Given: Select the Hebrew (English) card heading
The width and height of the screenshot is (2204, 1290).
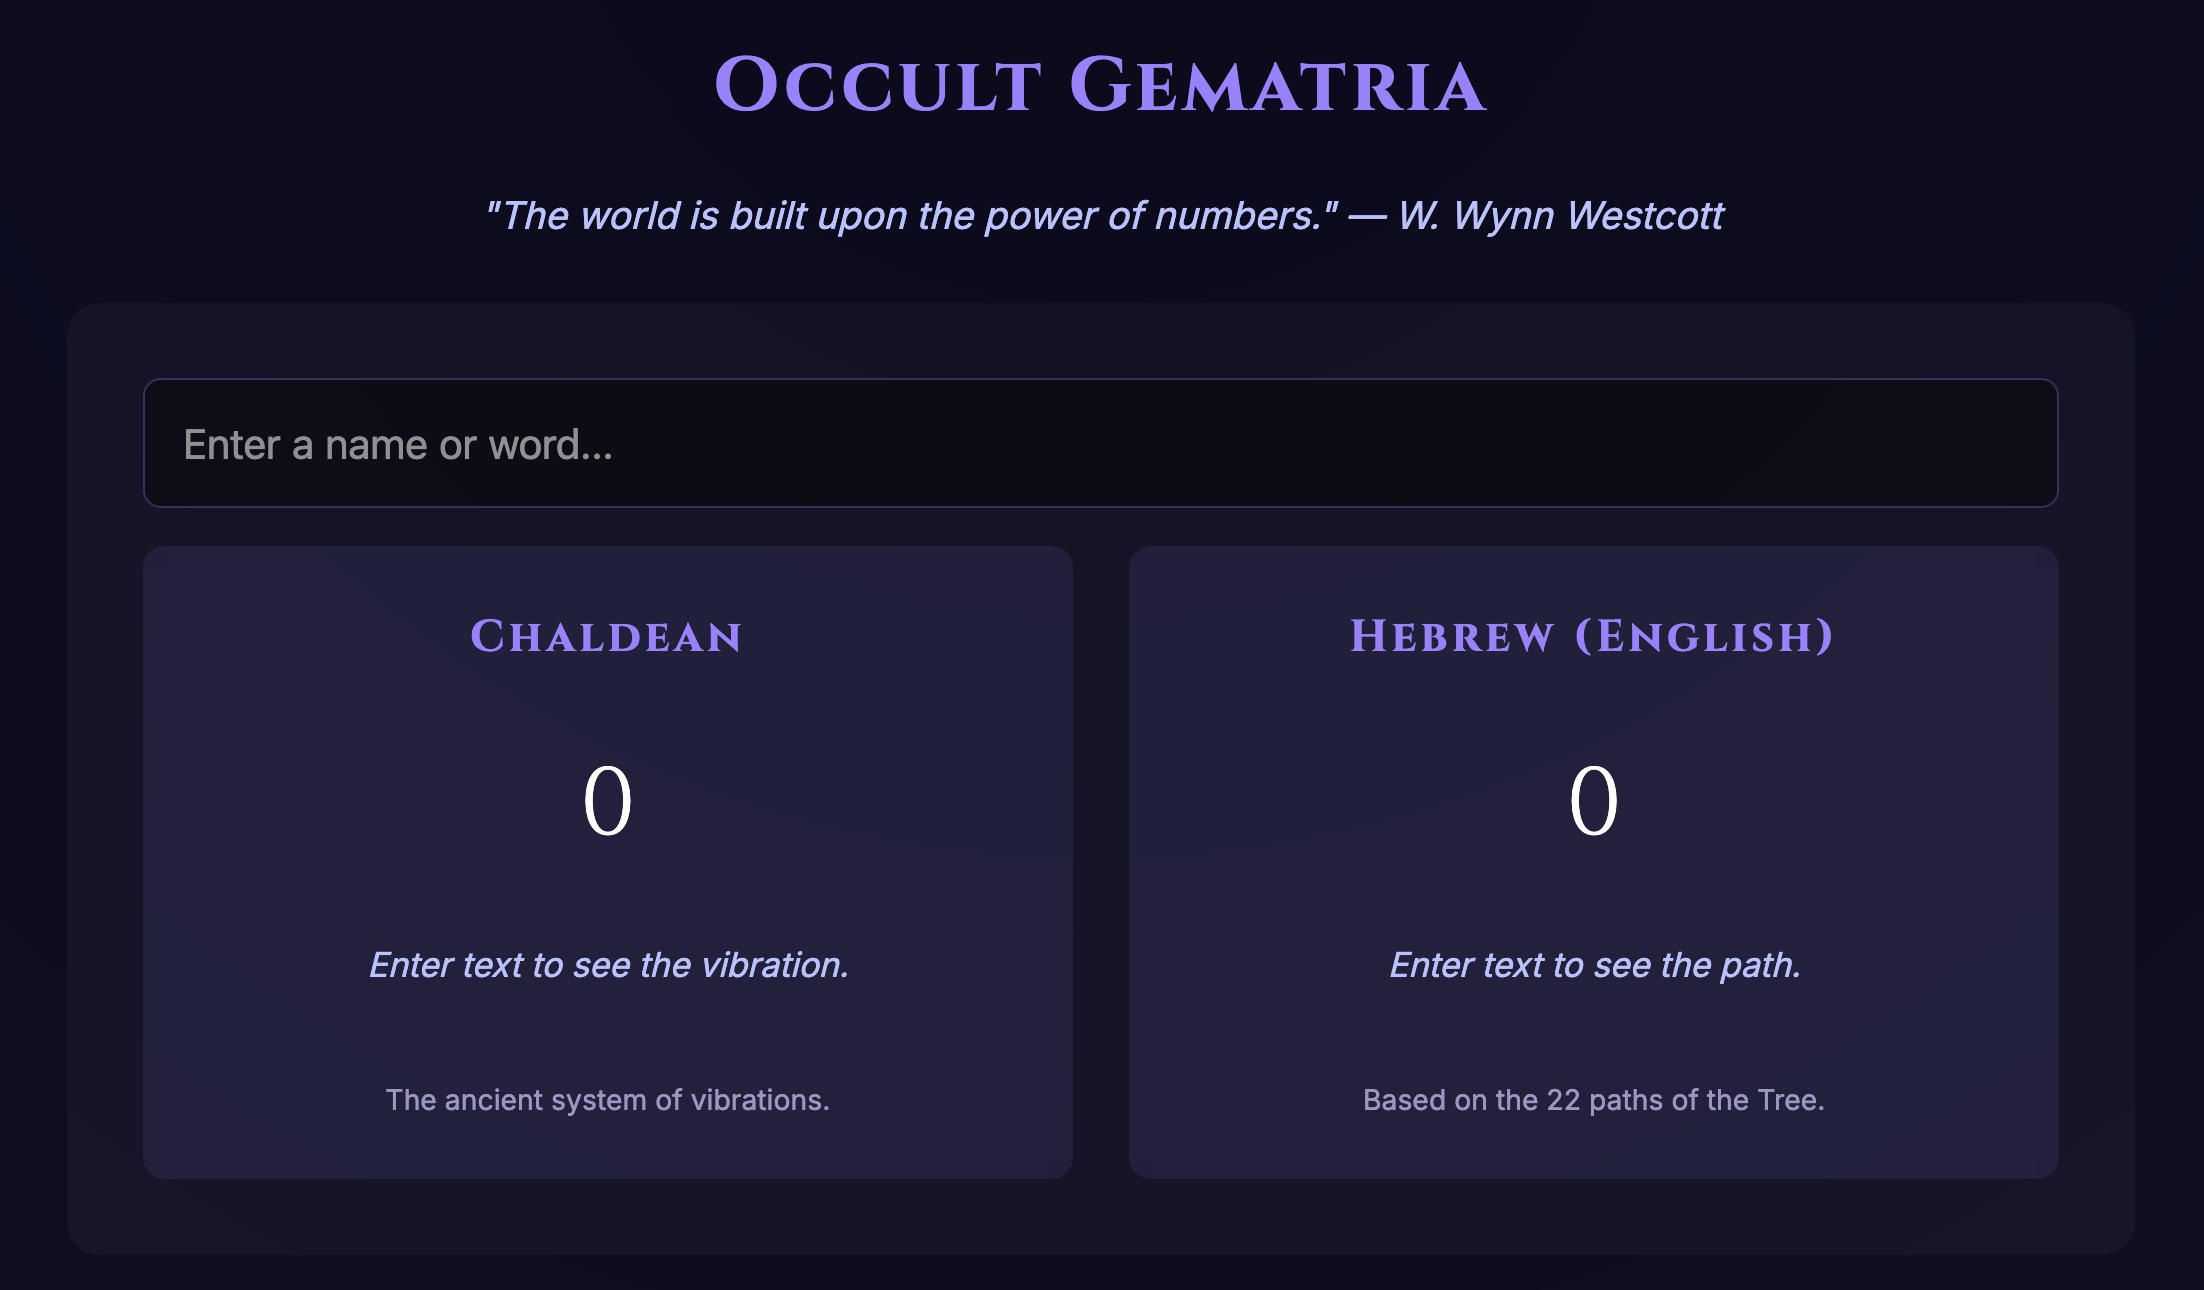Looking at the screenshot, I should coord(1594,637).
